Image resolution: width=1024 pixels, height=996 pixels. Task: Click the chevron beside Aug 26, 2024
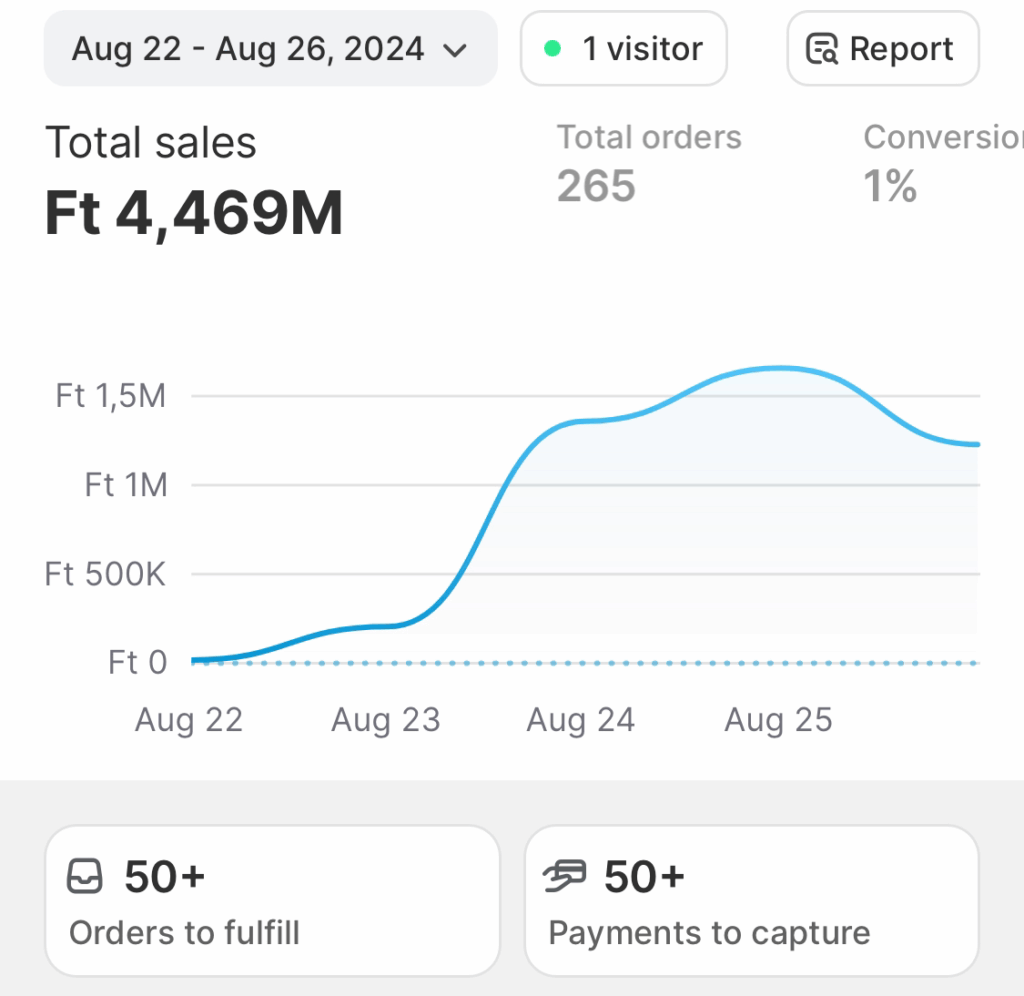tap(455, 50)
